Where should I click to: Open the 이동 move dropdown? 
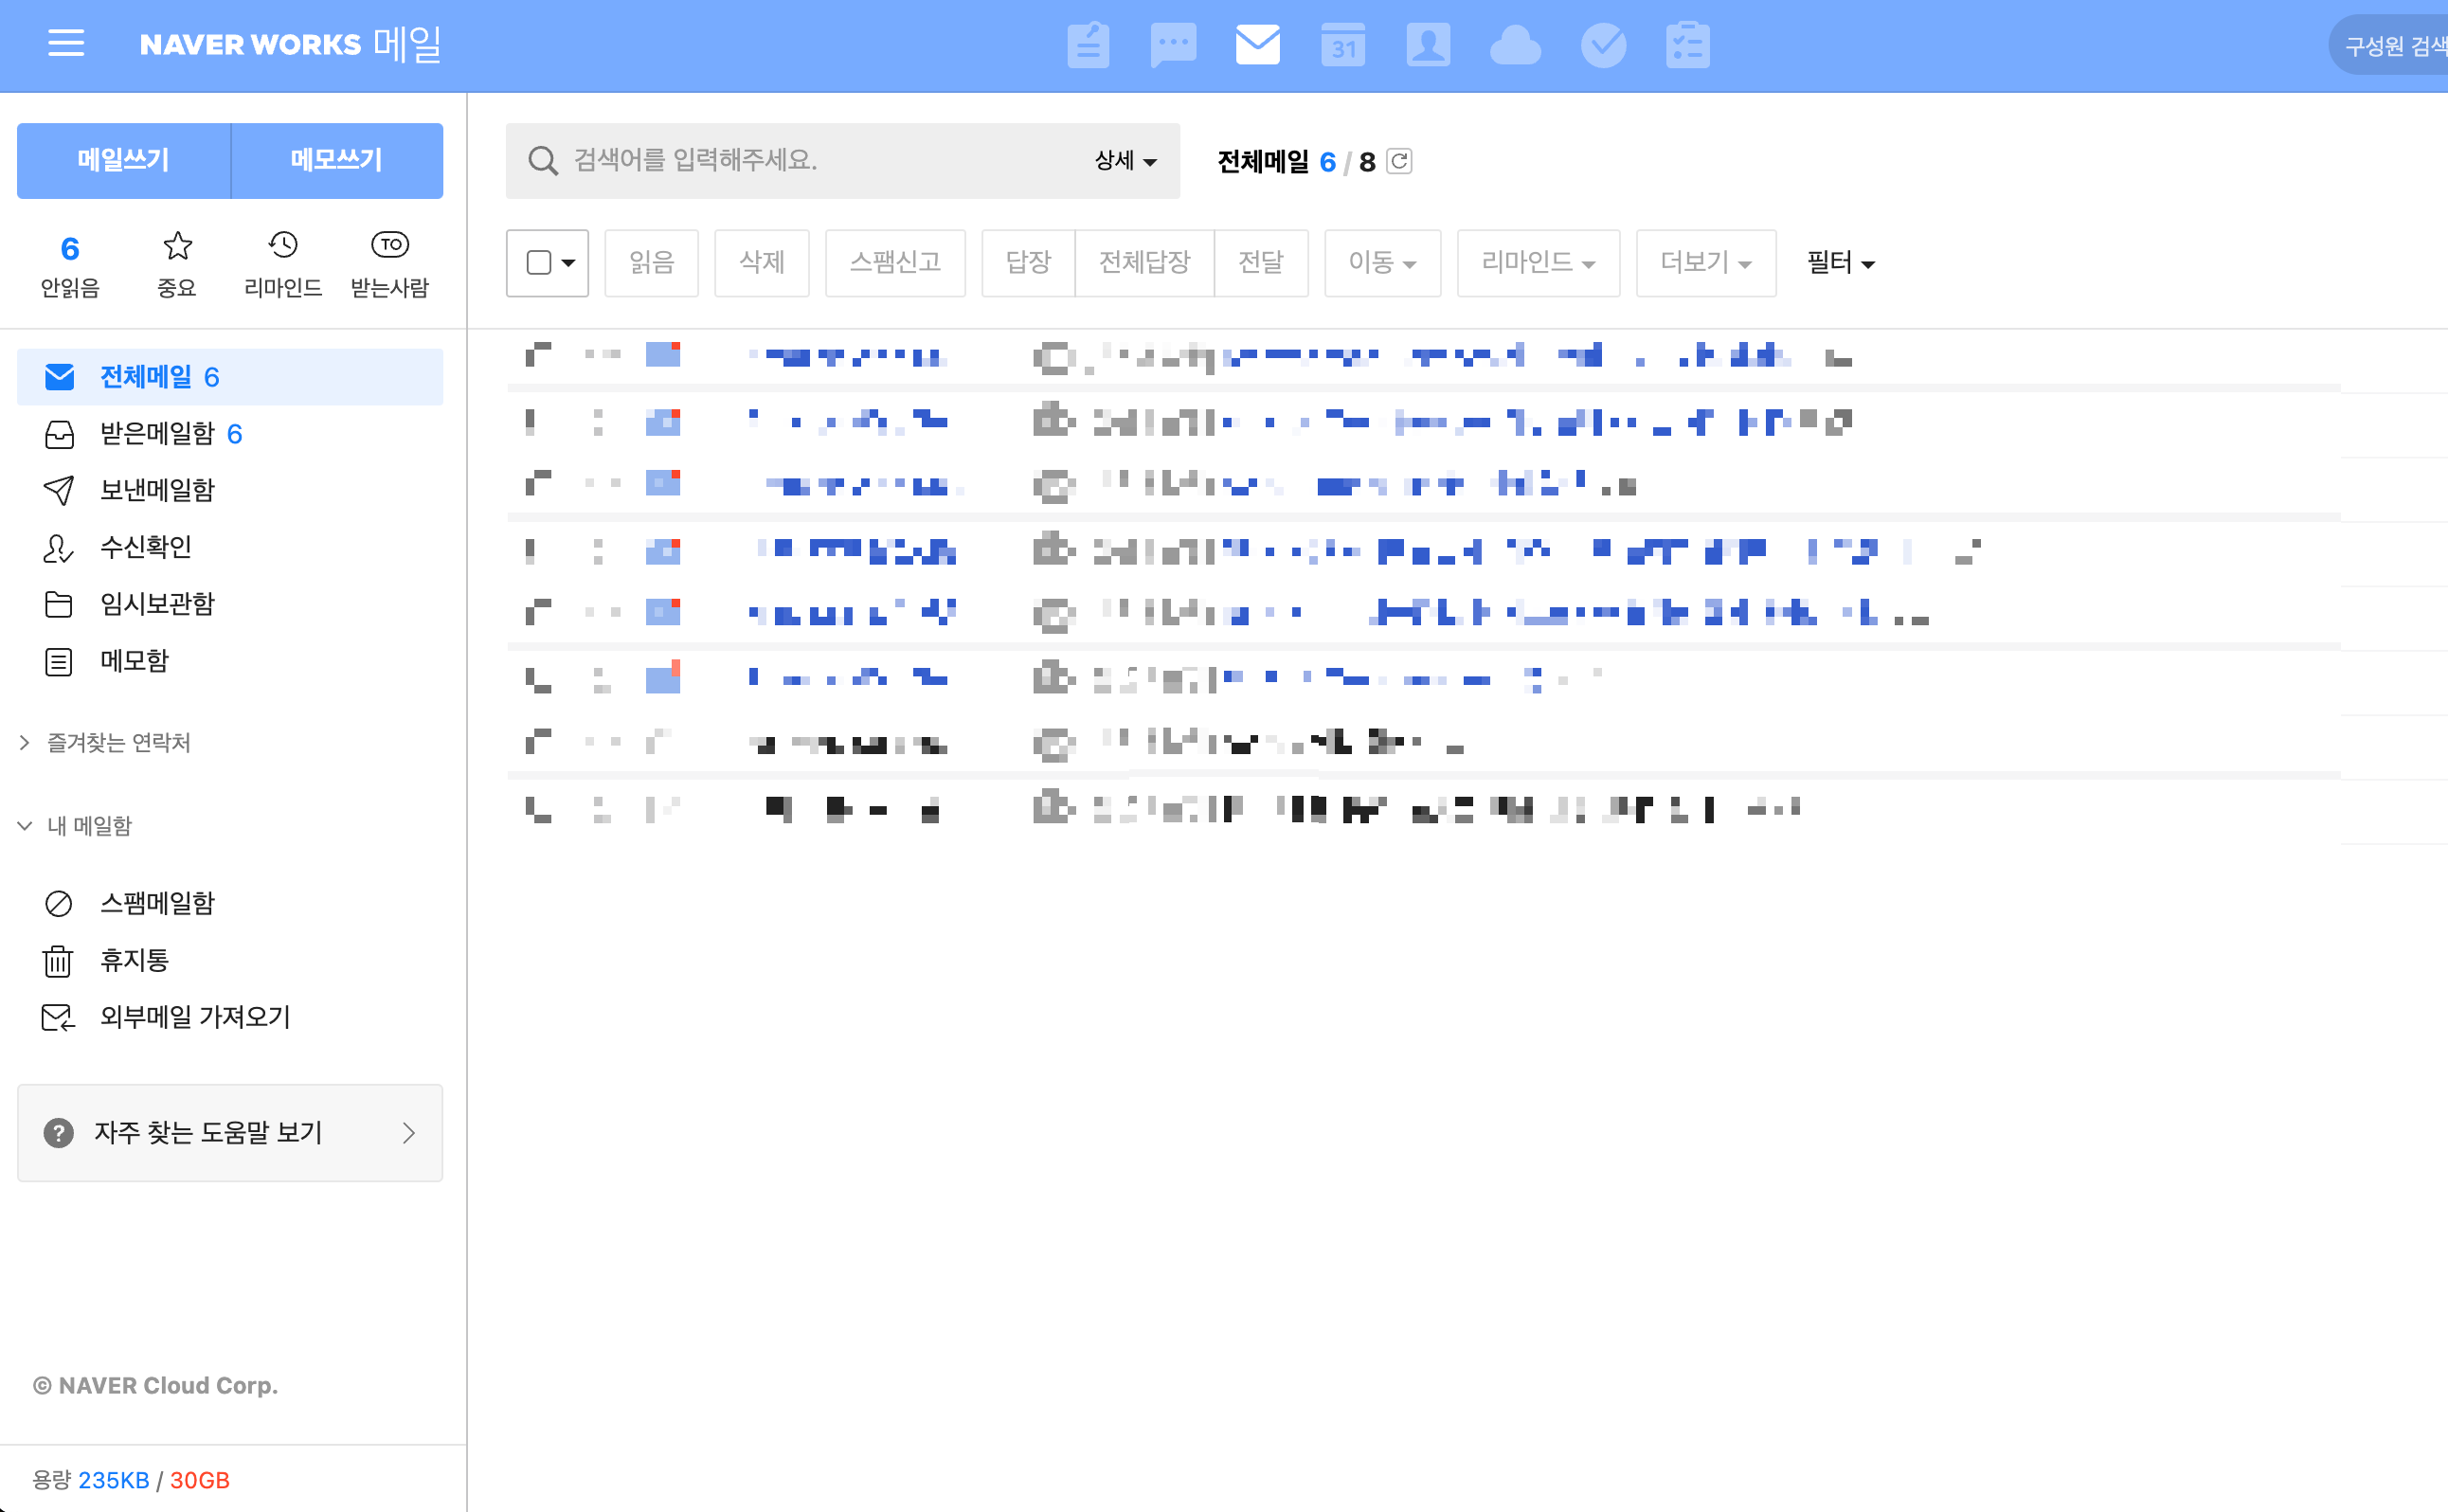[1382, 263]
